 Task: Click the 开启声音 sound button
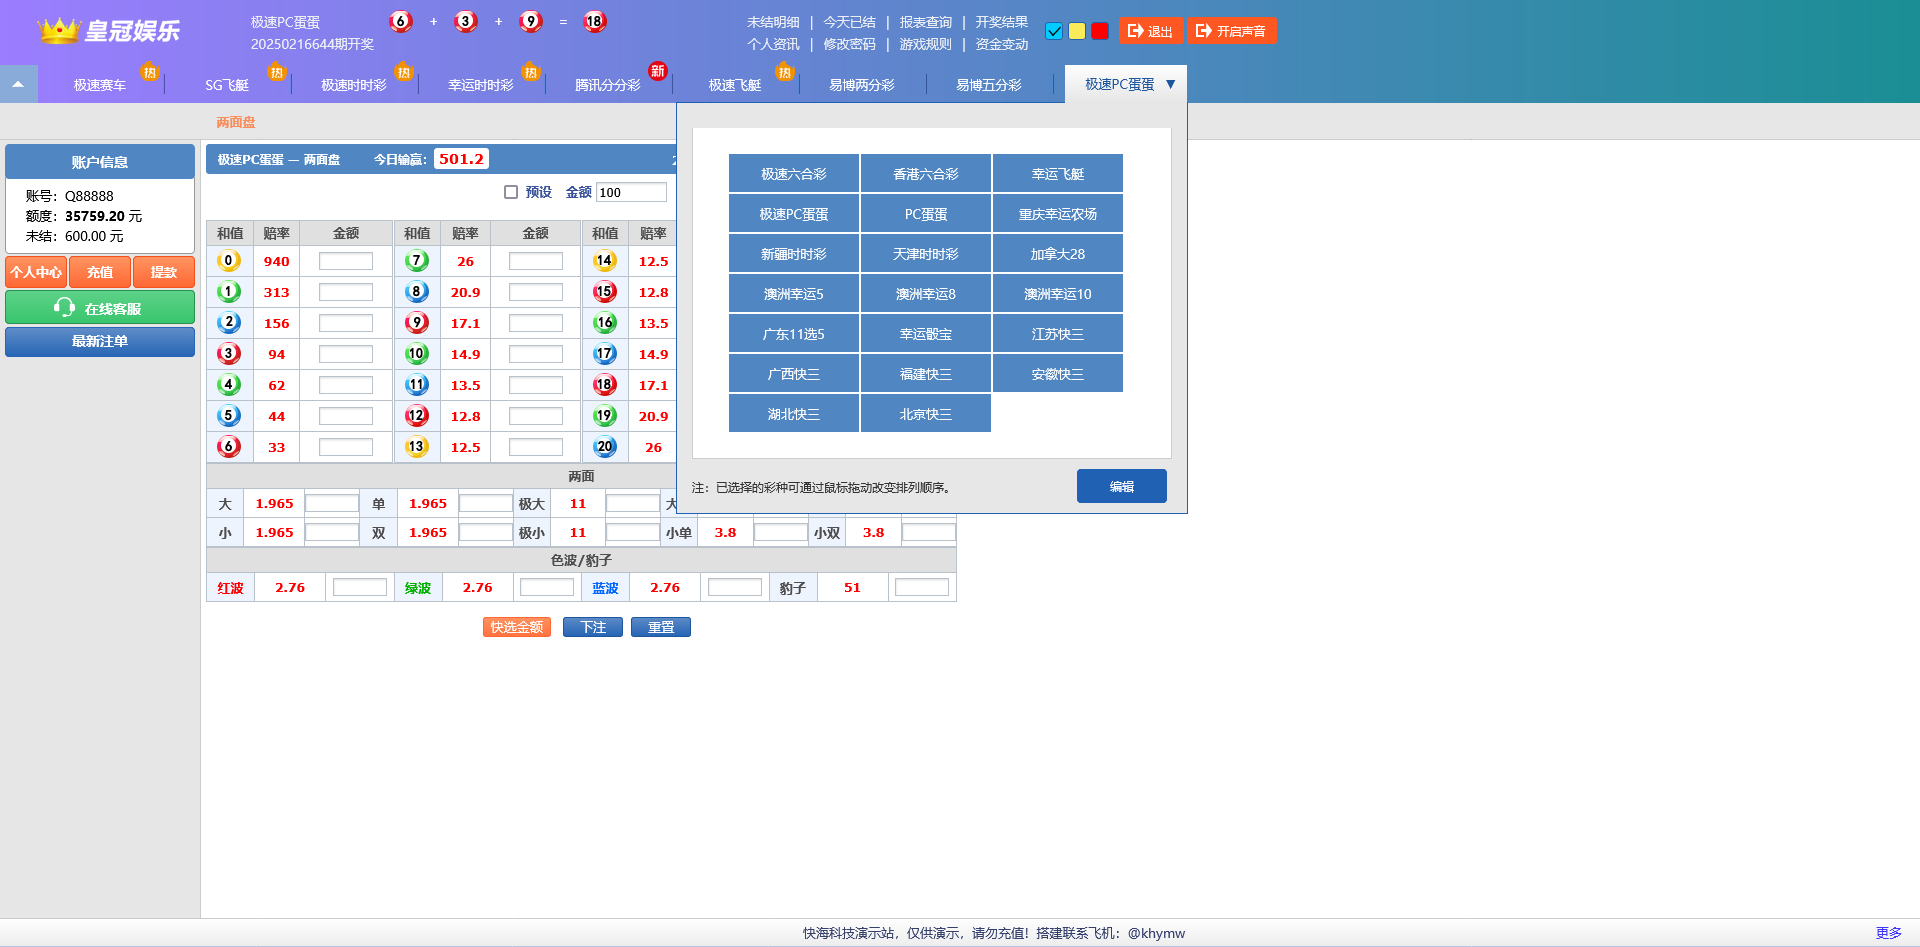pos(1231,31)
